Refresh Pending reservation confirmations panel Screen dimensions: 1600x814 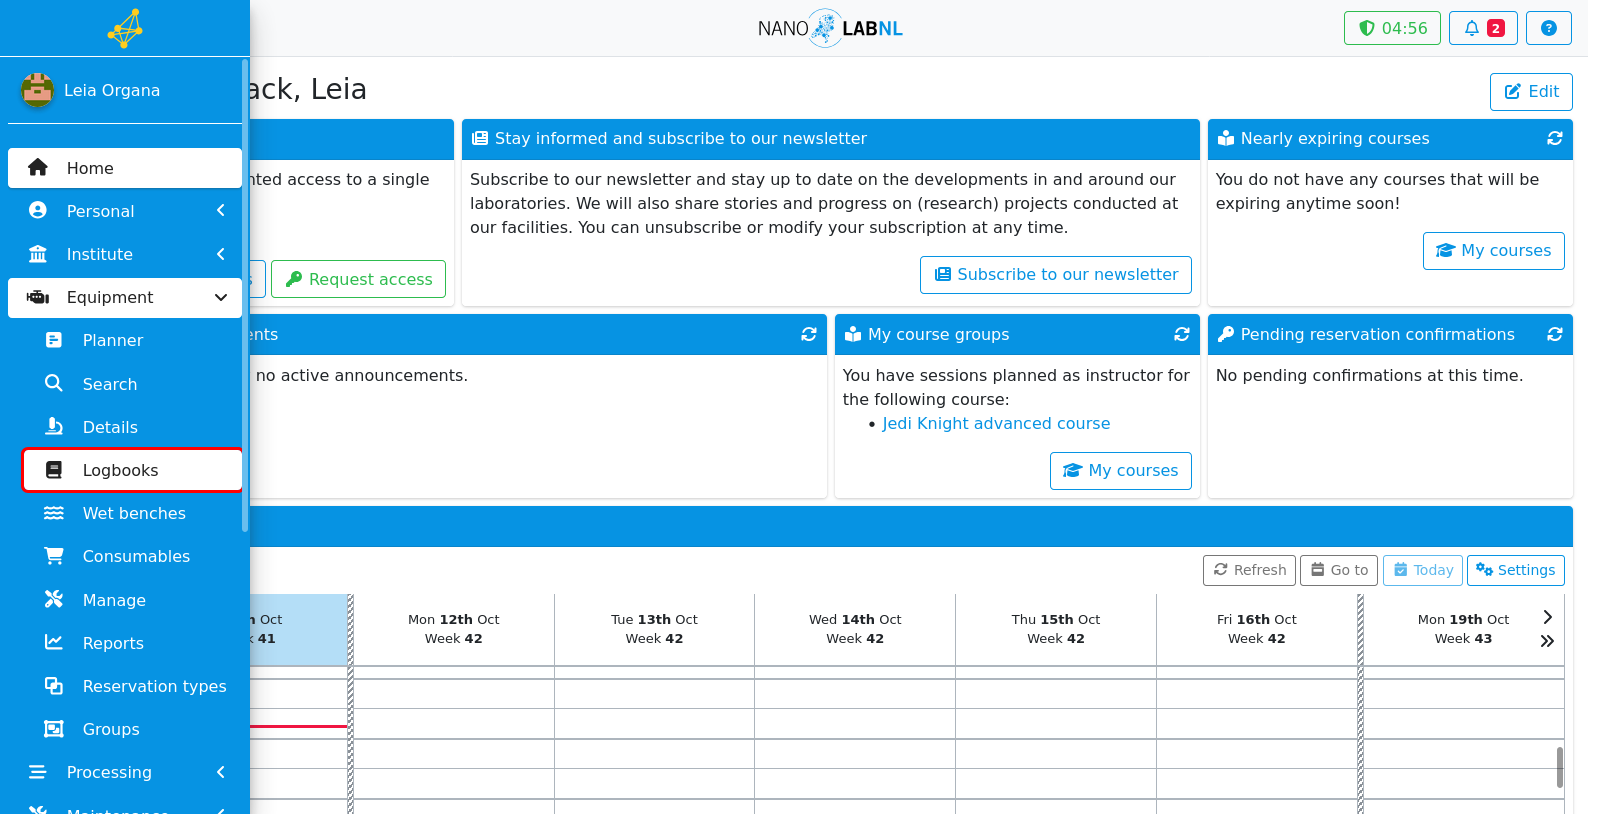pos(1554,335)
